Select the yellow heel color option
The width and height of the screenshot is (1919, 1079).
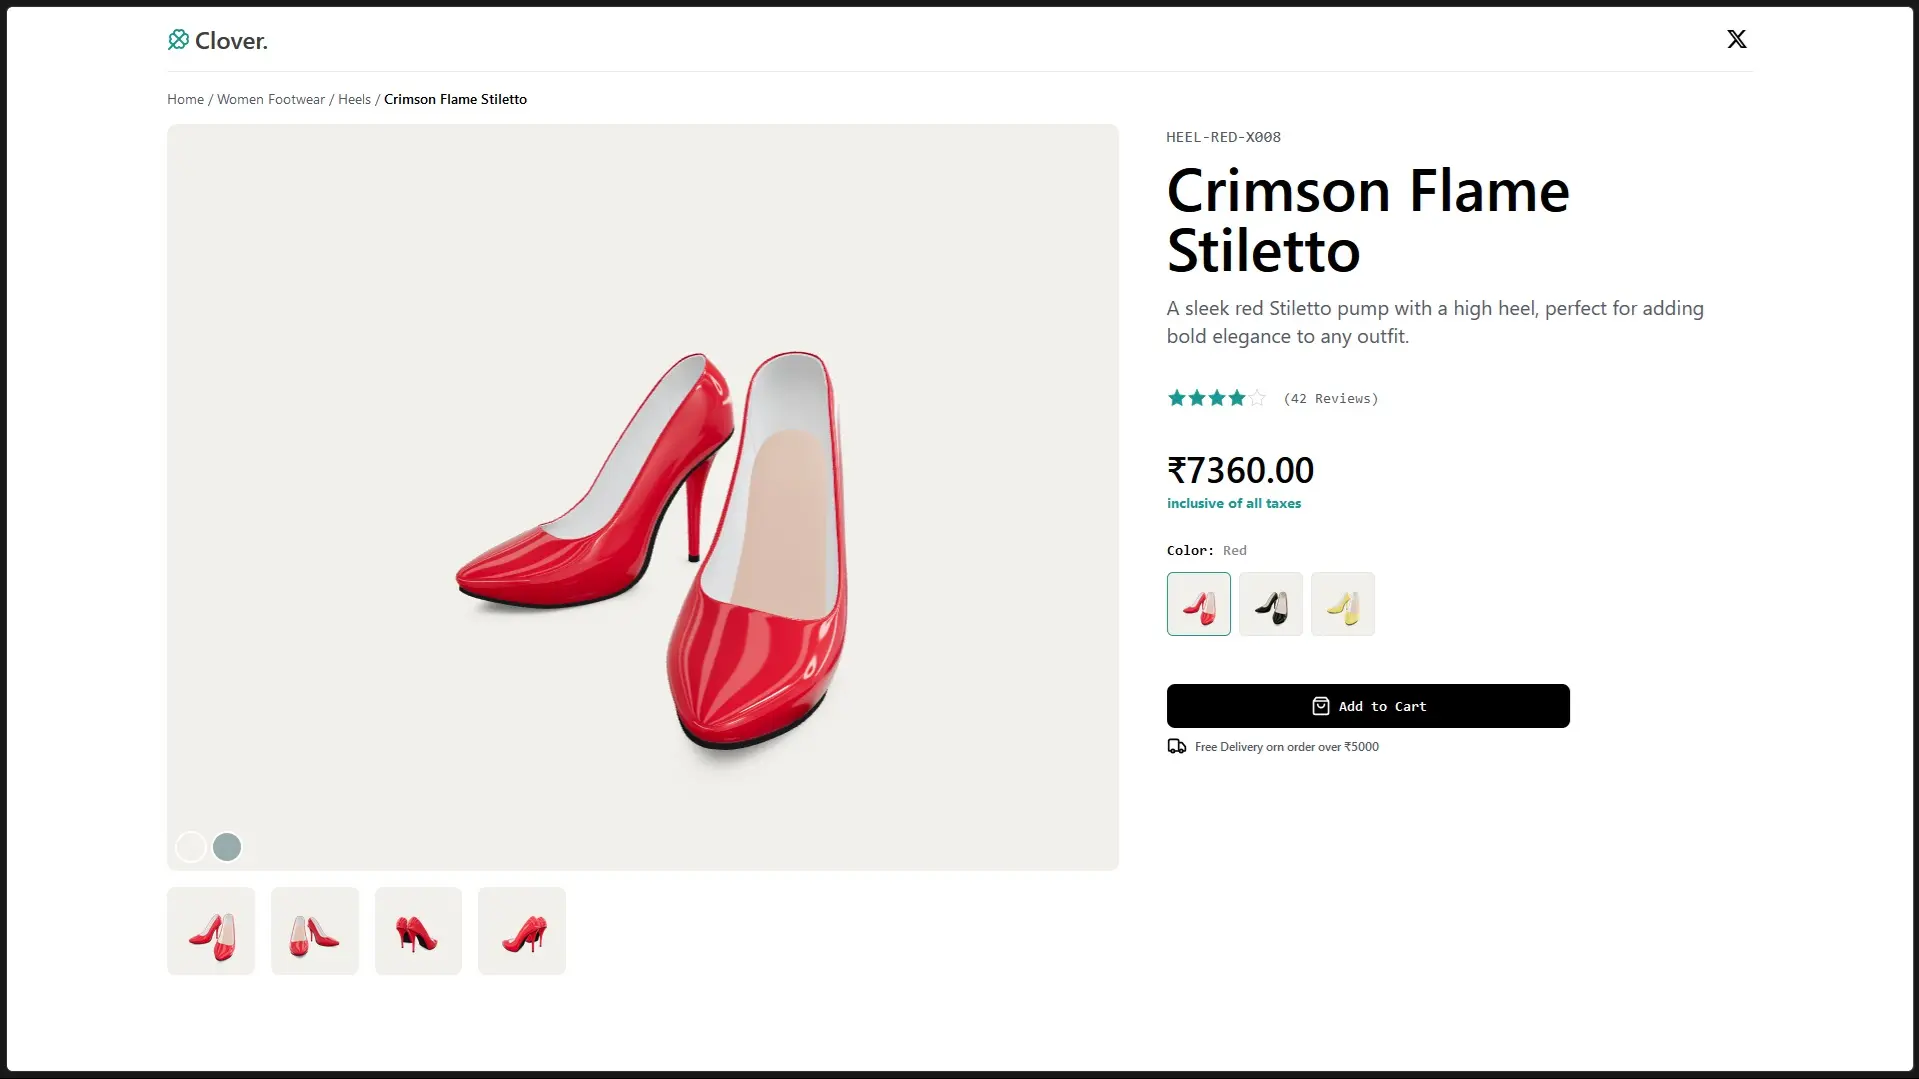pyautogui.click(x=1343, y=604)
